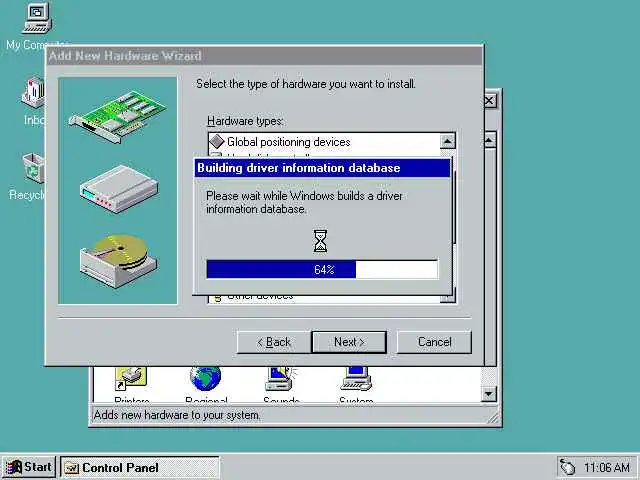Image resolution: width=640 pixels, height=480 pixels.
Task: Open the Inbox desktop icon
Action: [33, 93]
